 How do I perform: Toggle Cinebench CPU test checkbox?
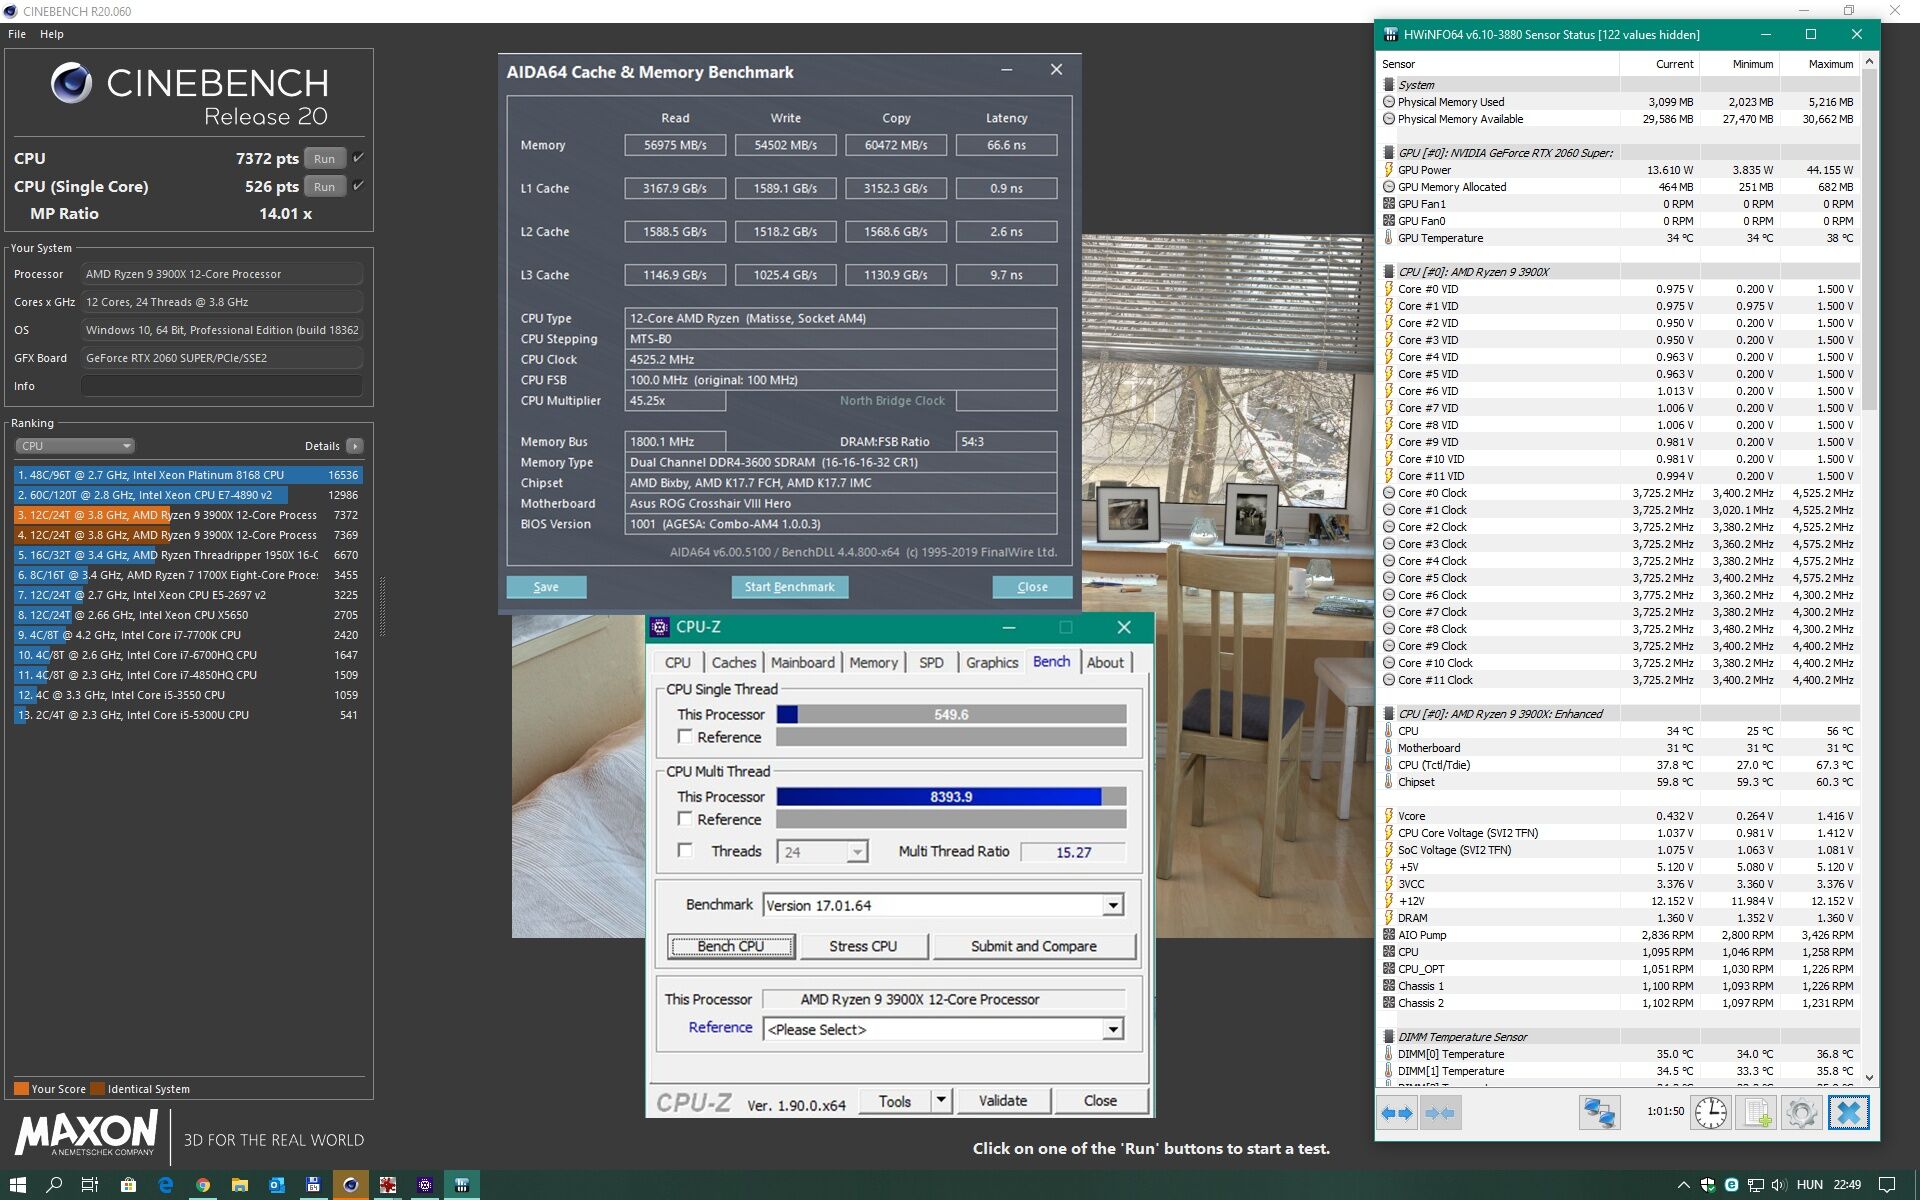[x=358, y=158]
